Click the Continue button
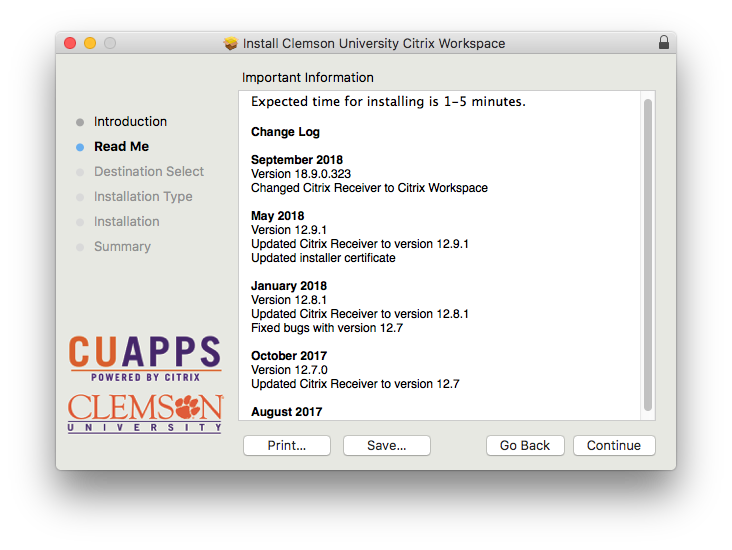Screen dimensions: 732x550 [x=614, y=445]
